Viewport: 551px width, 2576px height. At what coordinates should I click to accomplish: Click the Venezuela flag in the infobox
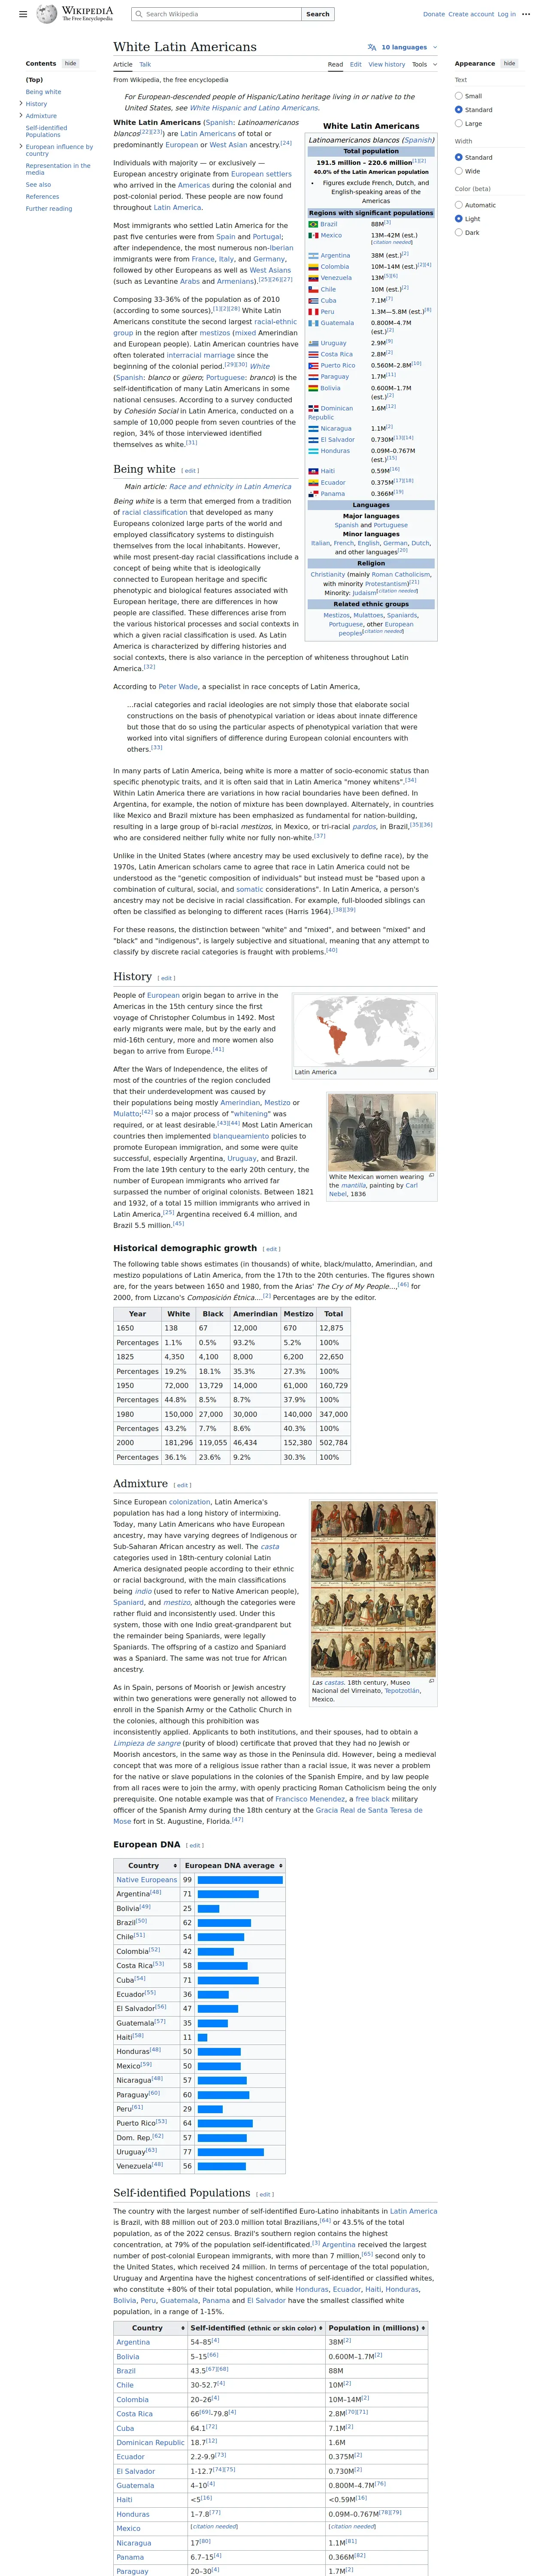point(313,278)
